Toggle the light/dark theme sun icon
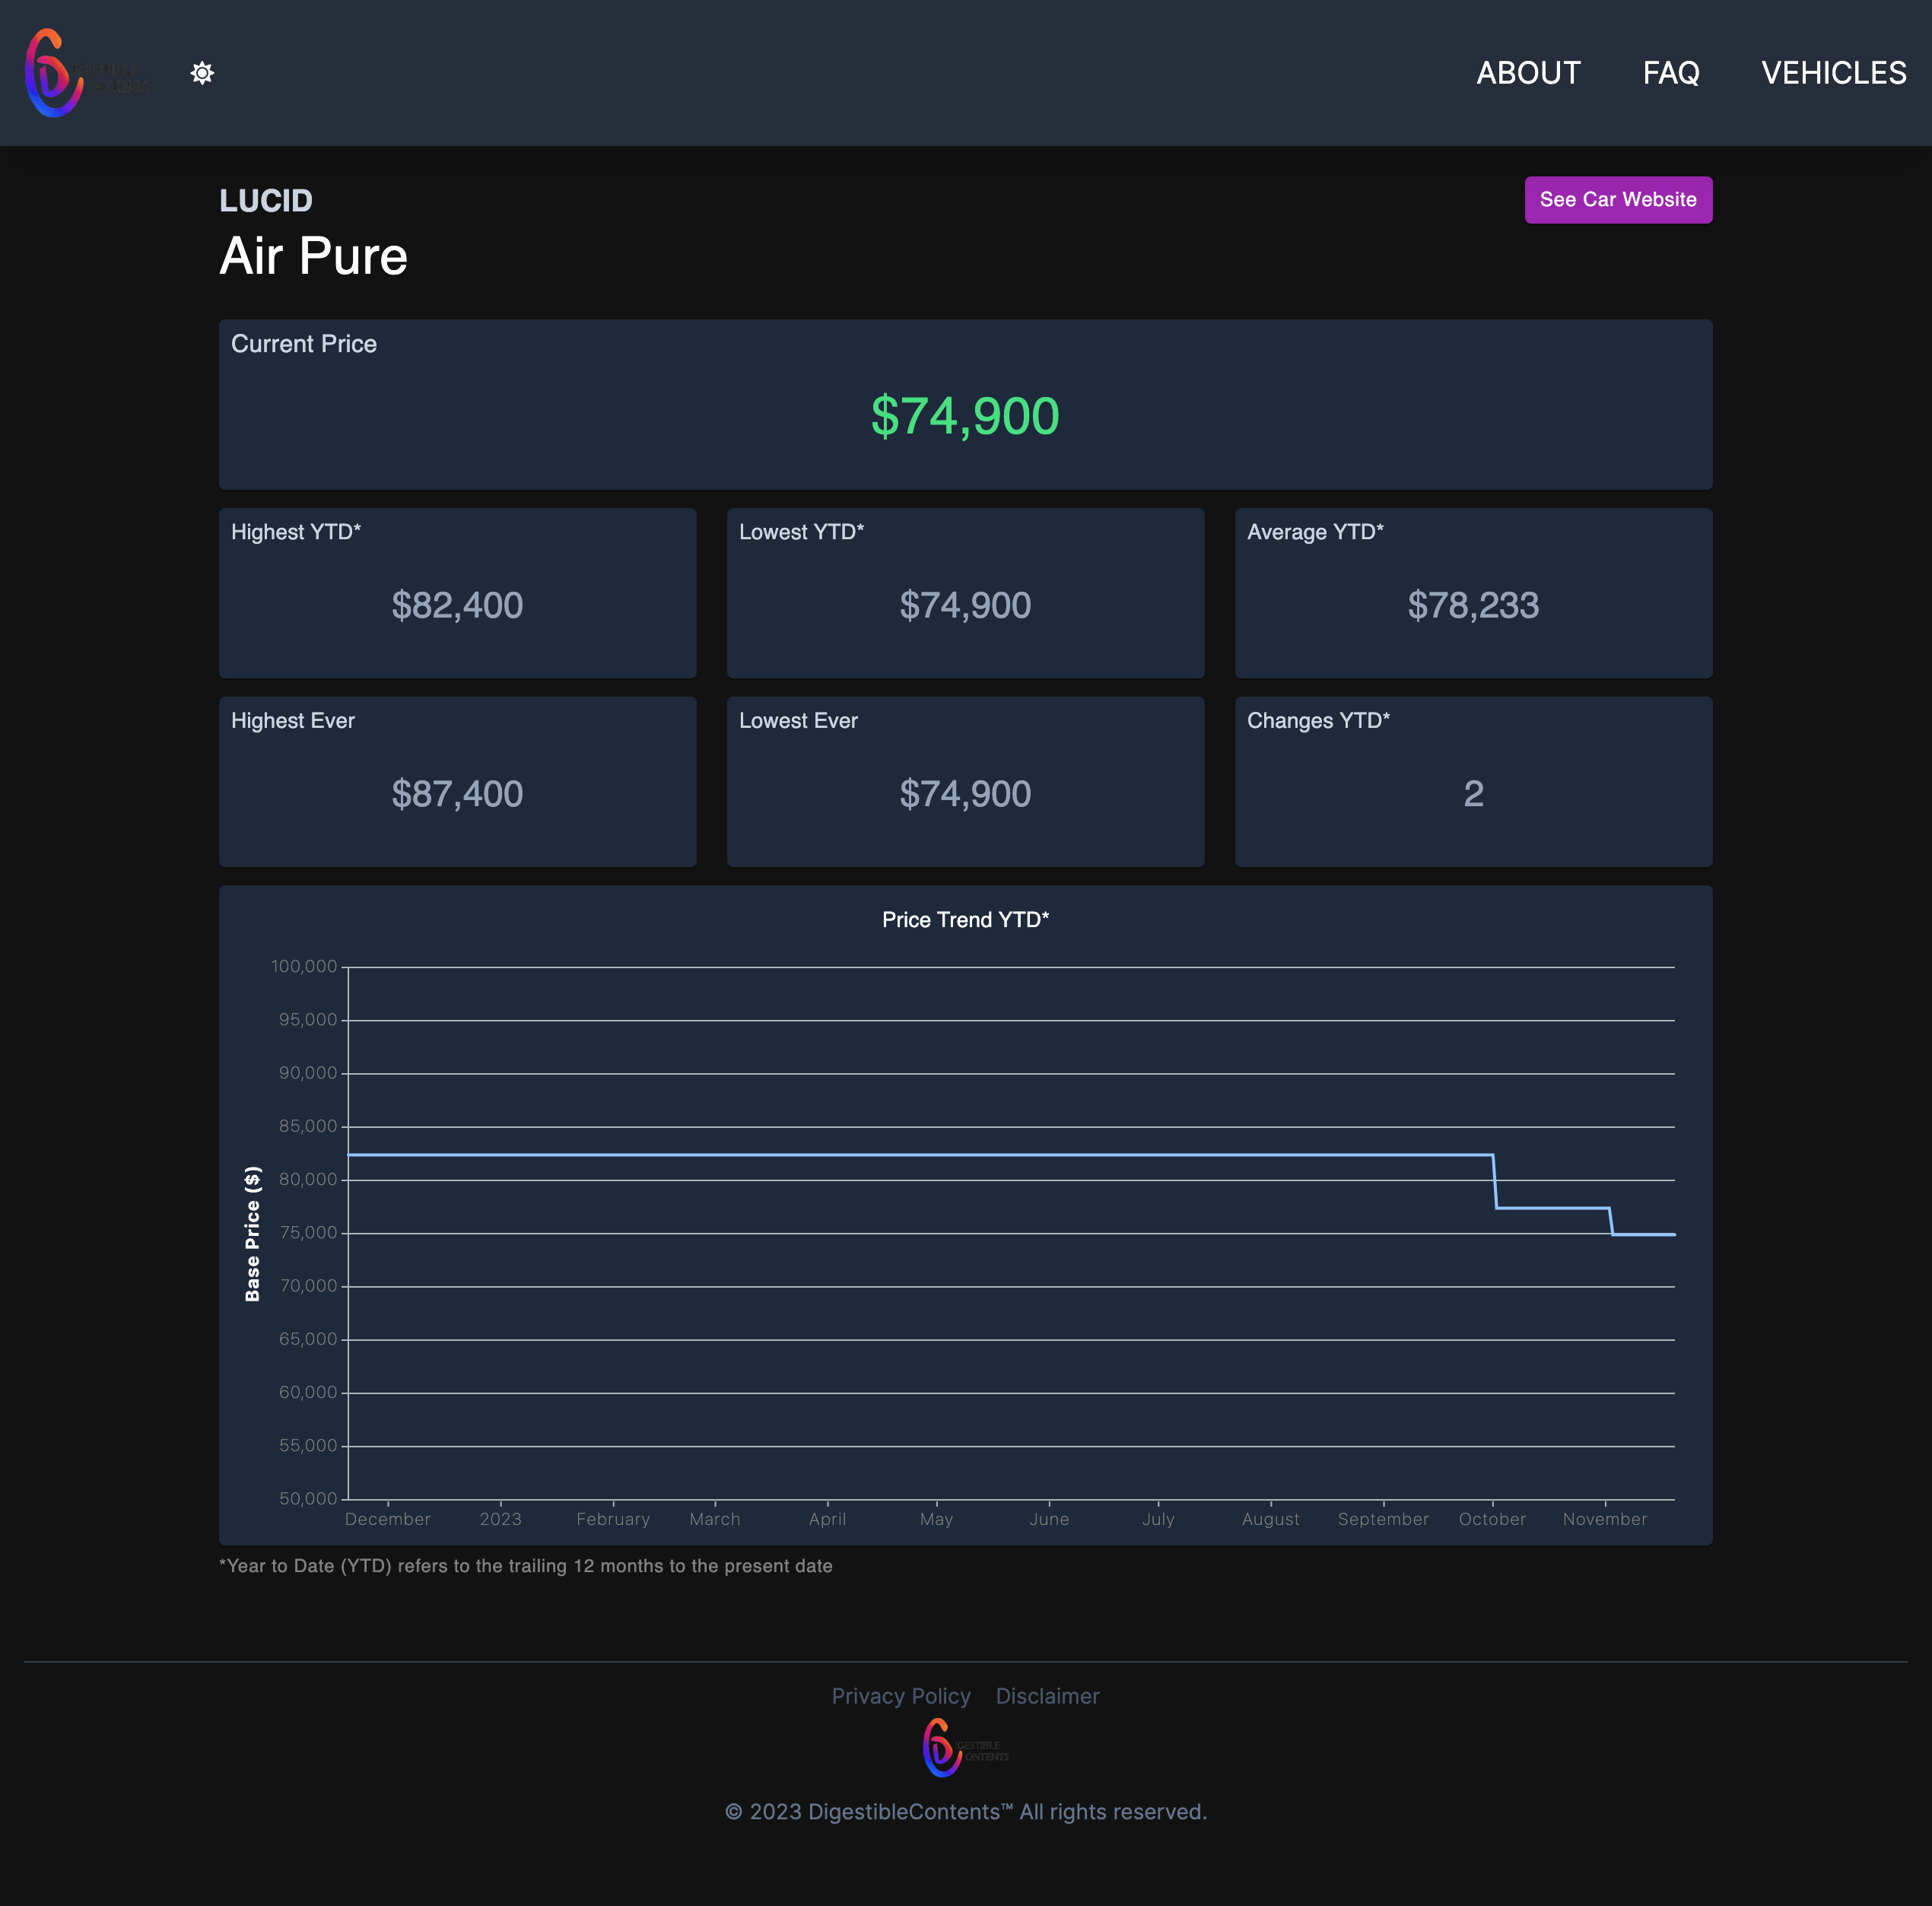1932x1906 pixels. [202, 73]
